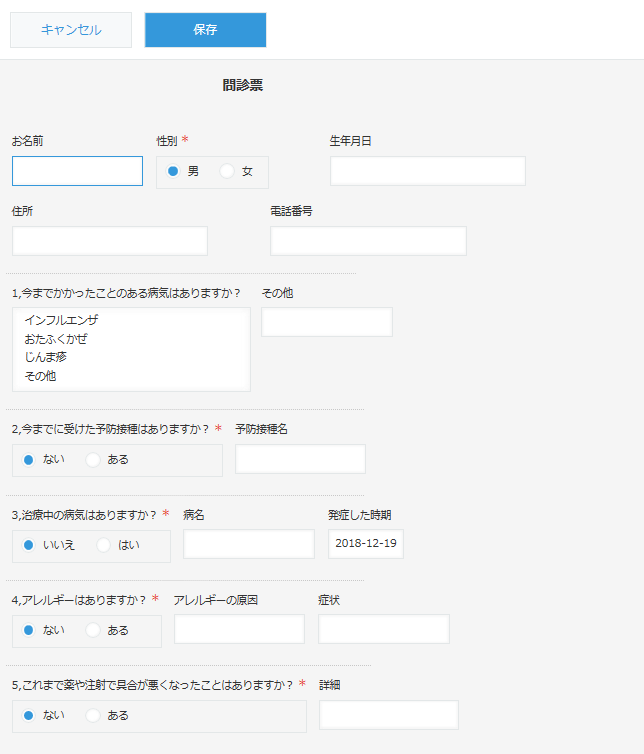Select ない for 予防接種 question
Screen dimensions: 644x754
(x=28, y=460)
